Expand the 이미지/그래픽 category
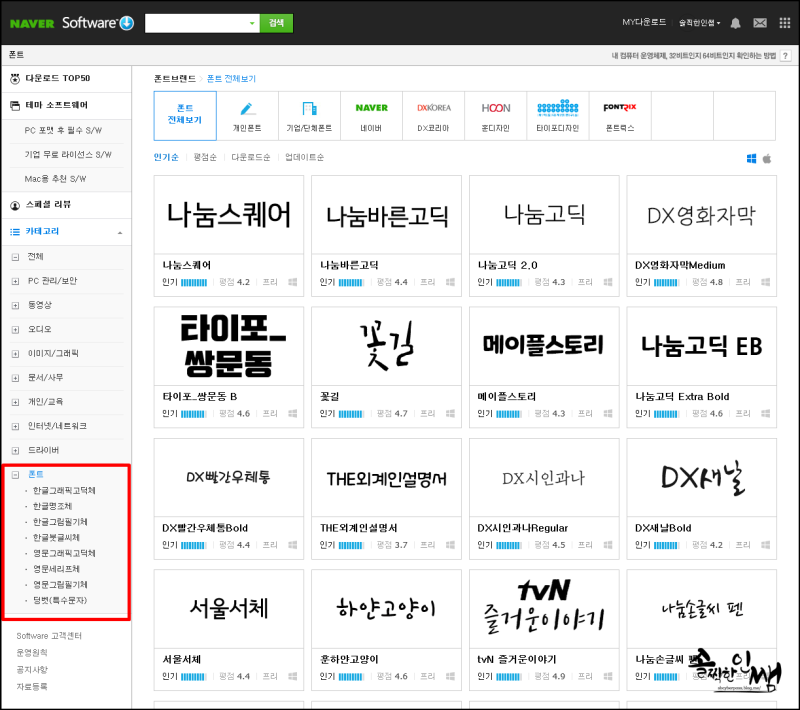800x710 pixels. click(x=15, y=354)
